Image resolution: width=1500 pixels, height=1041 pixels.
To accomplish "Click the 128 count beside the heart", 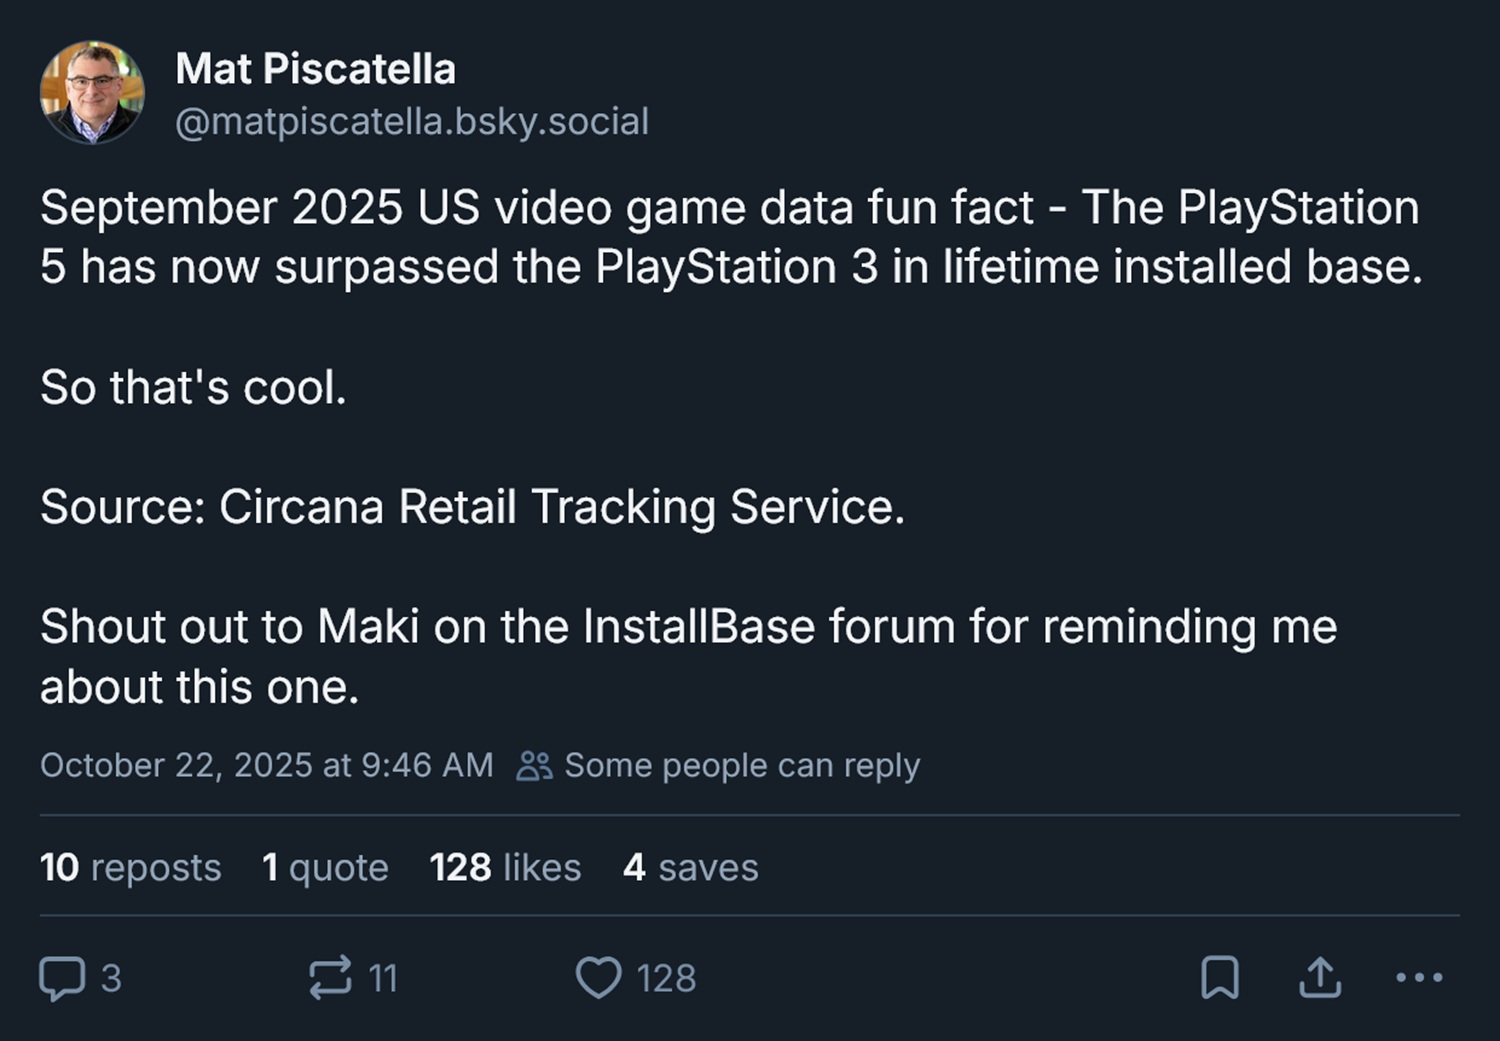I will pyautogui.click(x=666, y=978).
